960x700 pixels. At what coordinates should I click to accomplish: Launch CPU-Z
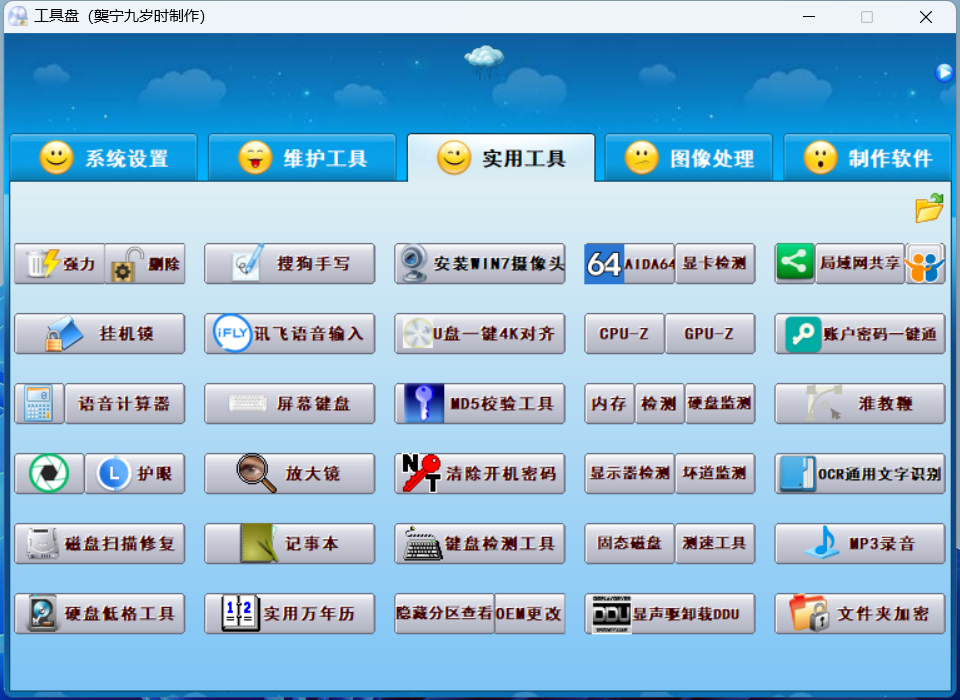pos(624,334)
